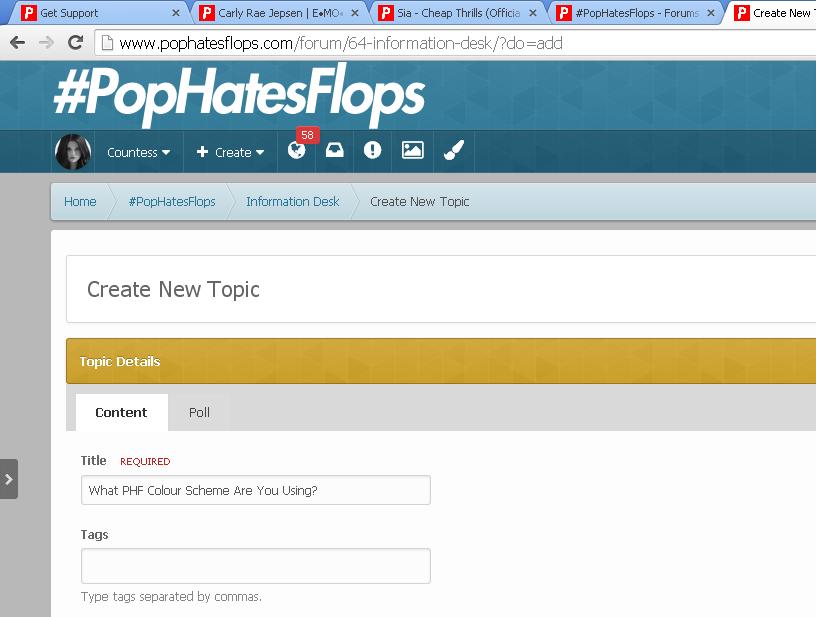Open the gallery image icon
This screenshot has height=617, width=816.
click(412, 151)
